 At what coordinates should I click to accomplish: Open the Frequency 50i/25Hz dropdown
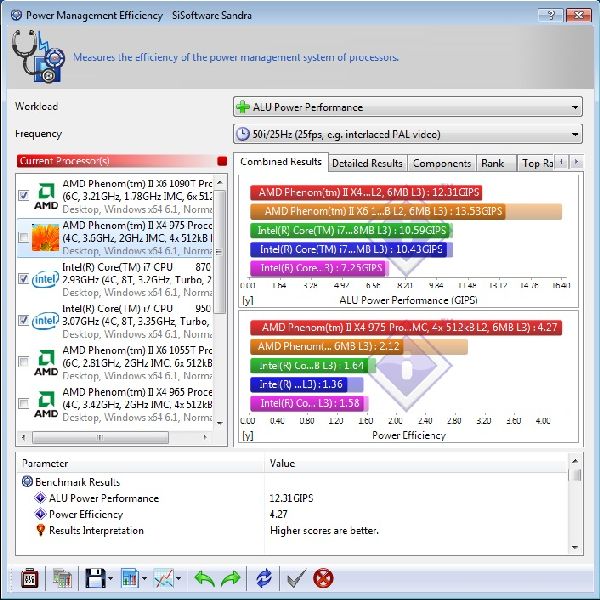(x=408, y=134)
